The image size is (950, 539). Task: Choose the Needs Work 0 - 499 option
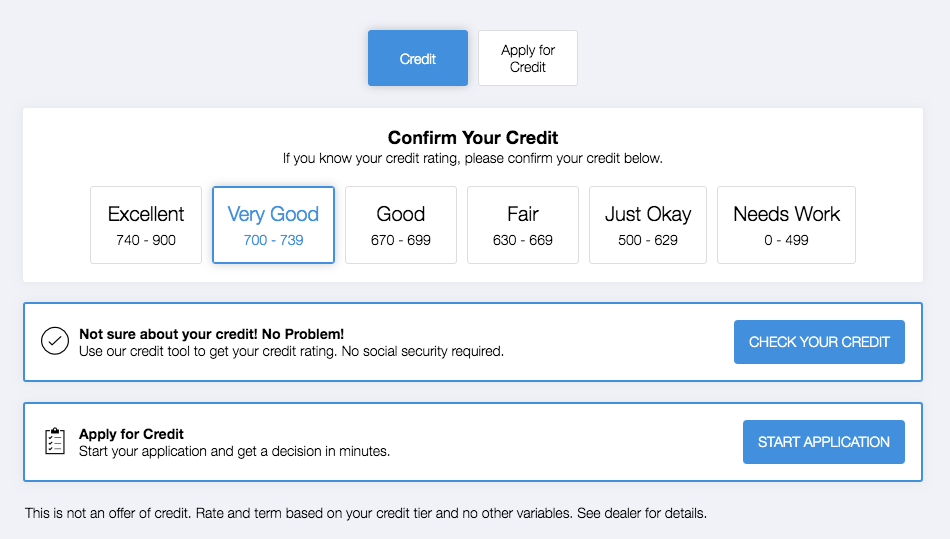786,225
